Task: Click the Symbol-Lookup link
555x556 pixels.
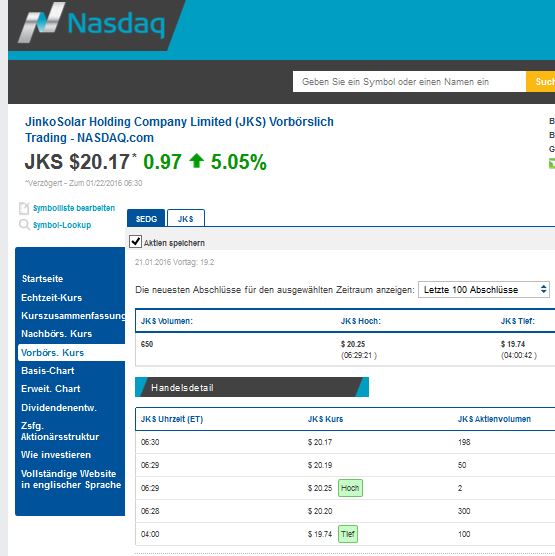Action: tap(62, 225)
